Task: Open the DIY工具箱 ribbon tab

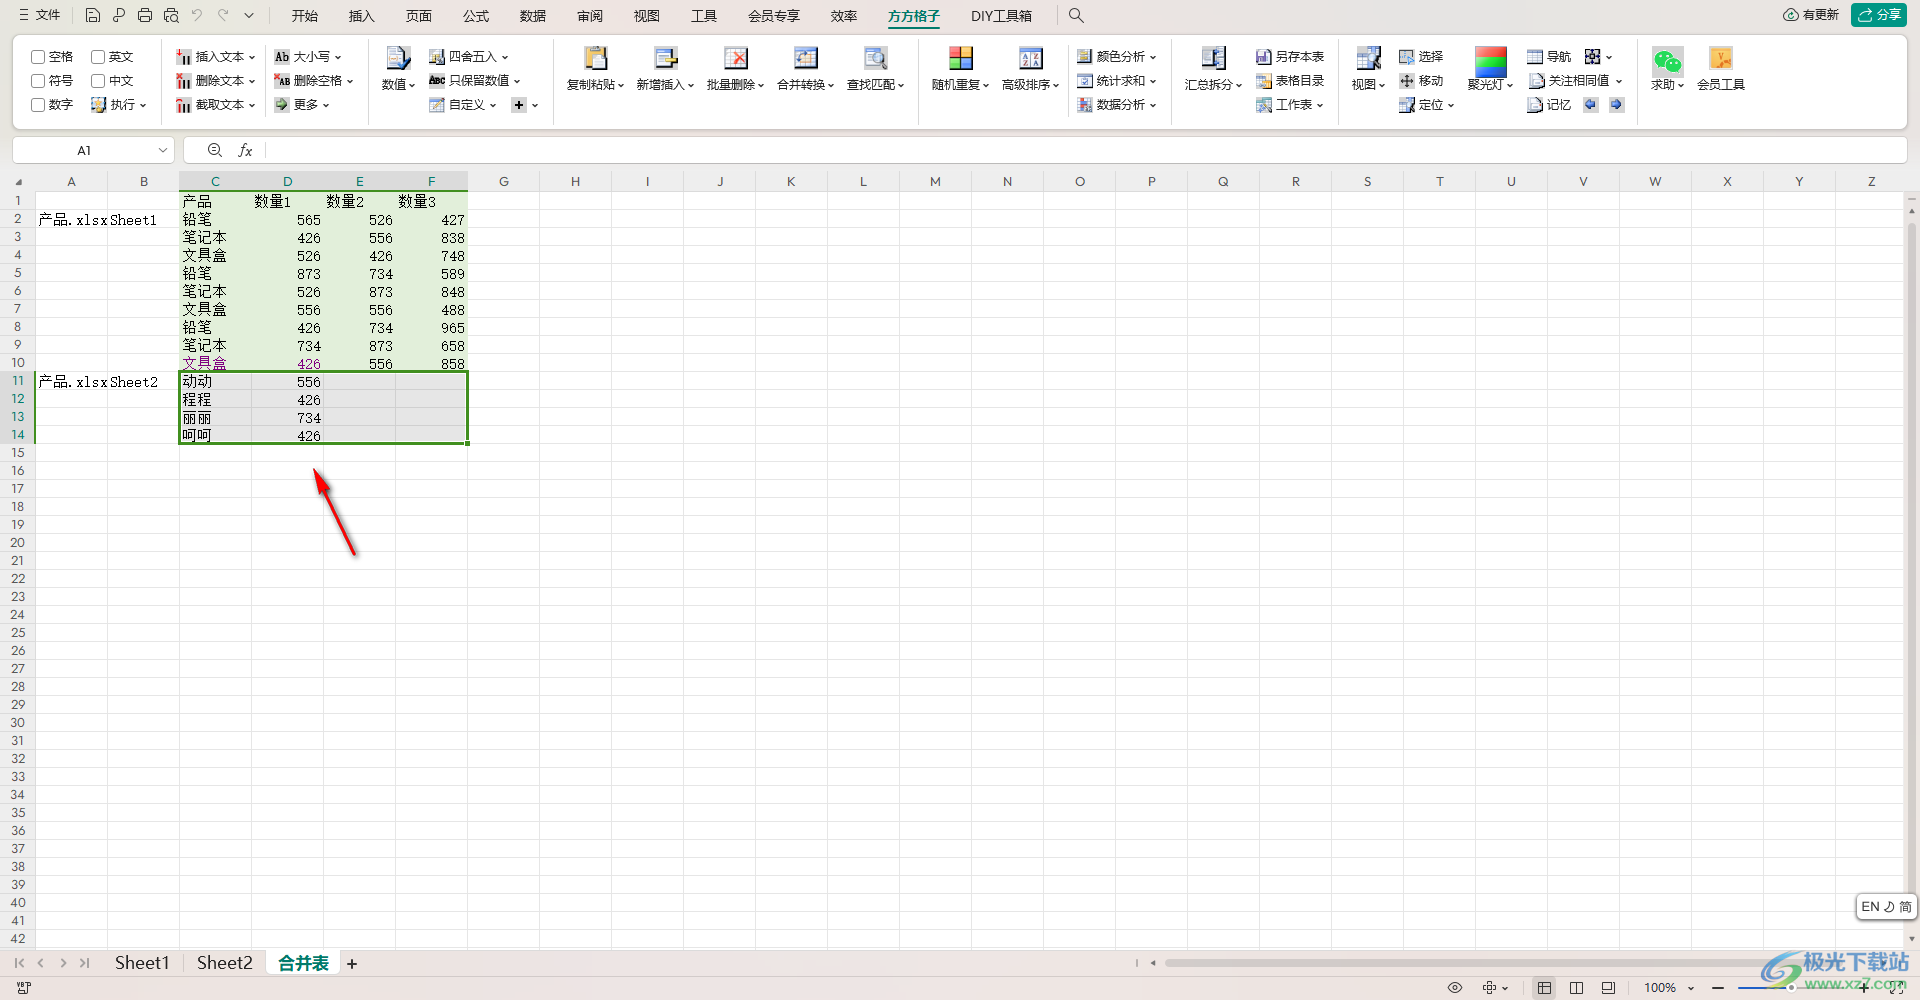Action: coord(1001,16)
